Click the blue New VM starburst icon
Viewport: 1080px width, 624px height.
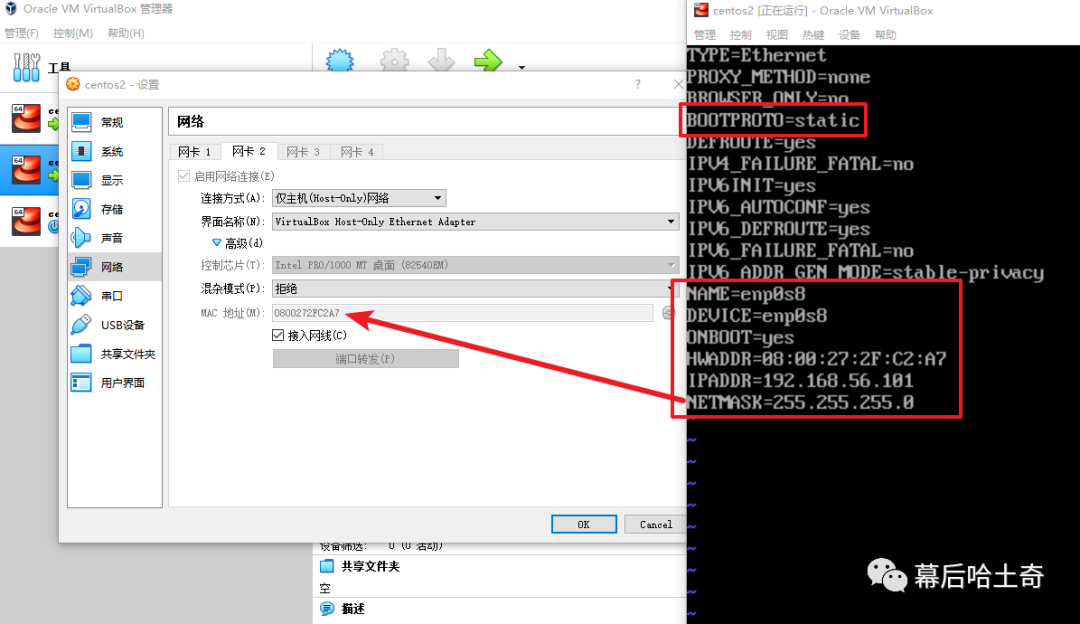click(x=341, y=62)
